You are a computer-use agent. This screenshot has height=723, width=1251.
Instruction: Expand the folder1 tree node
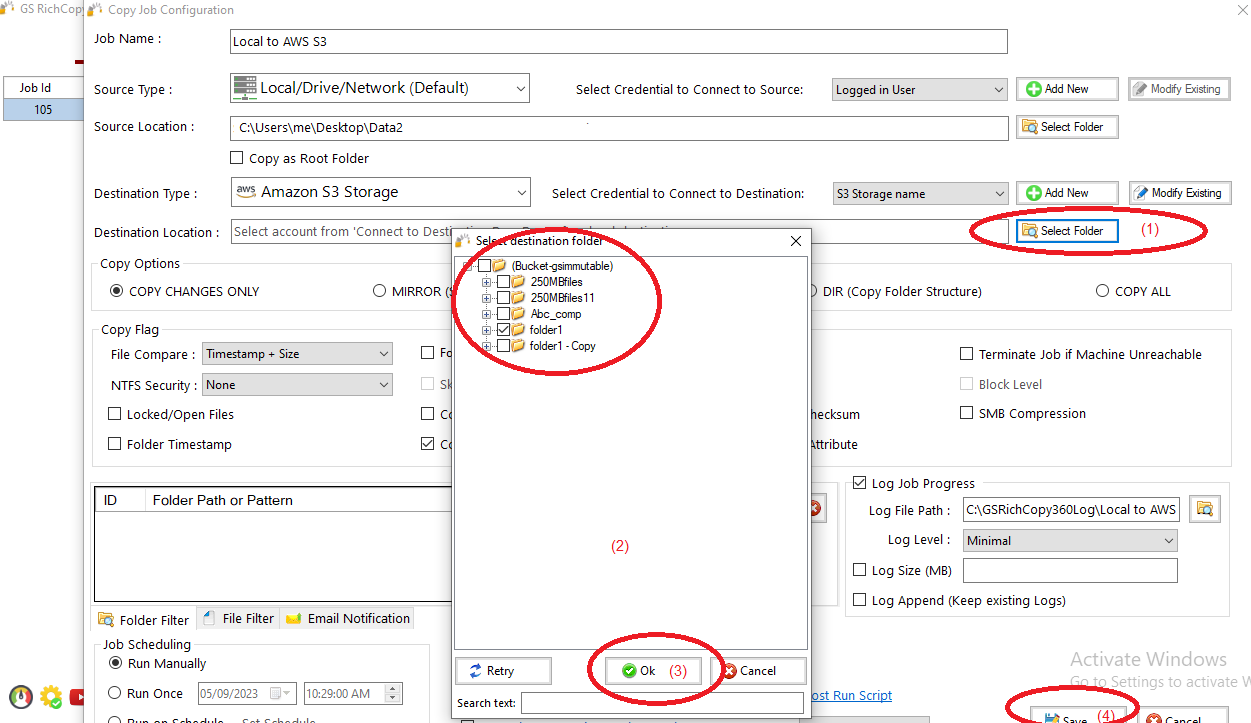pyautogui.click(x=487, y=330)
